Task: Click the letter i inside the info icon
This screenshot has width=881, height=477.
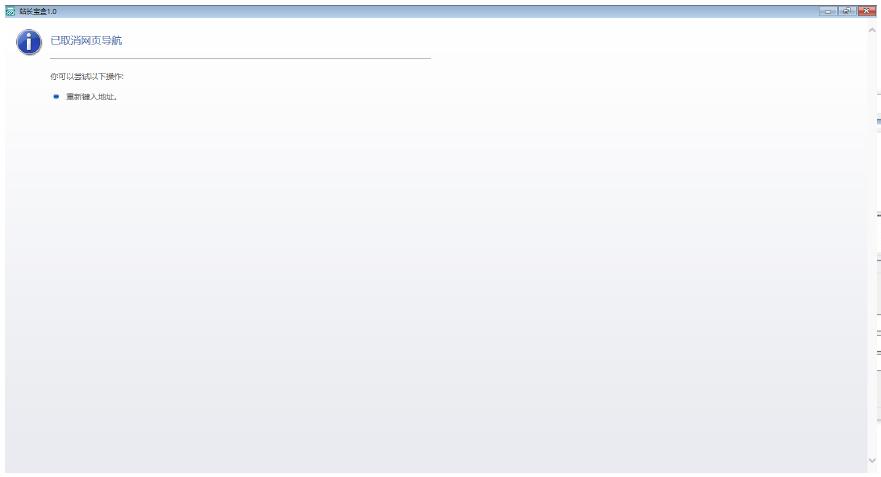Action: (29, 42)
